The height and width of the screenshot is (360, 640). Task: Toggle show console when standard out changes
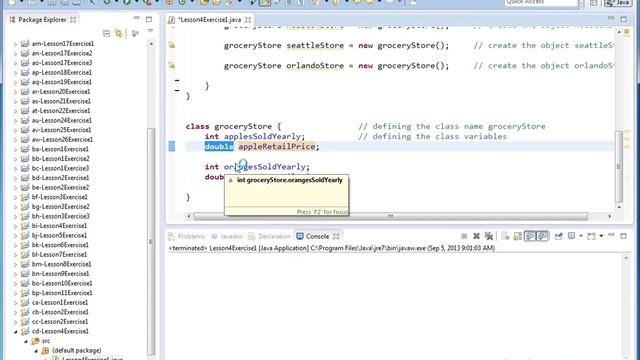tap(530, 236)
